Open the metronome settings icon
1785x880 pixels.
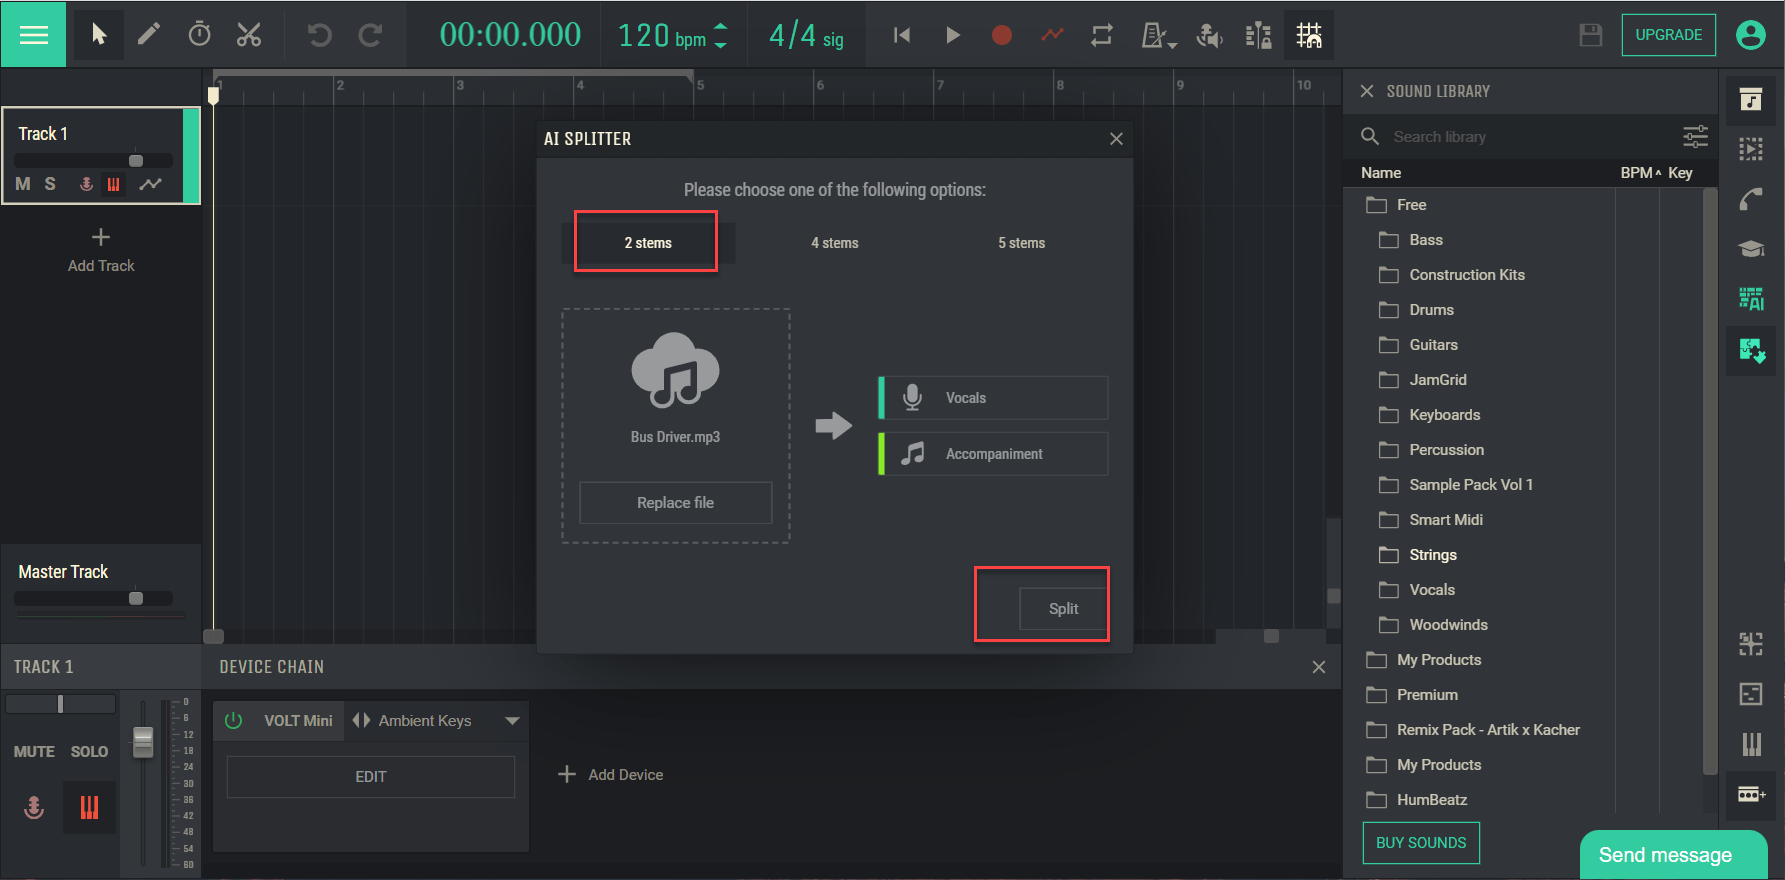point(1157,36)
